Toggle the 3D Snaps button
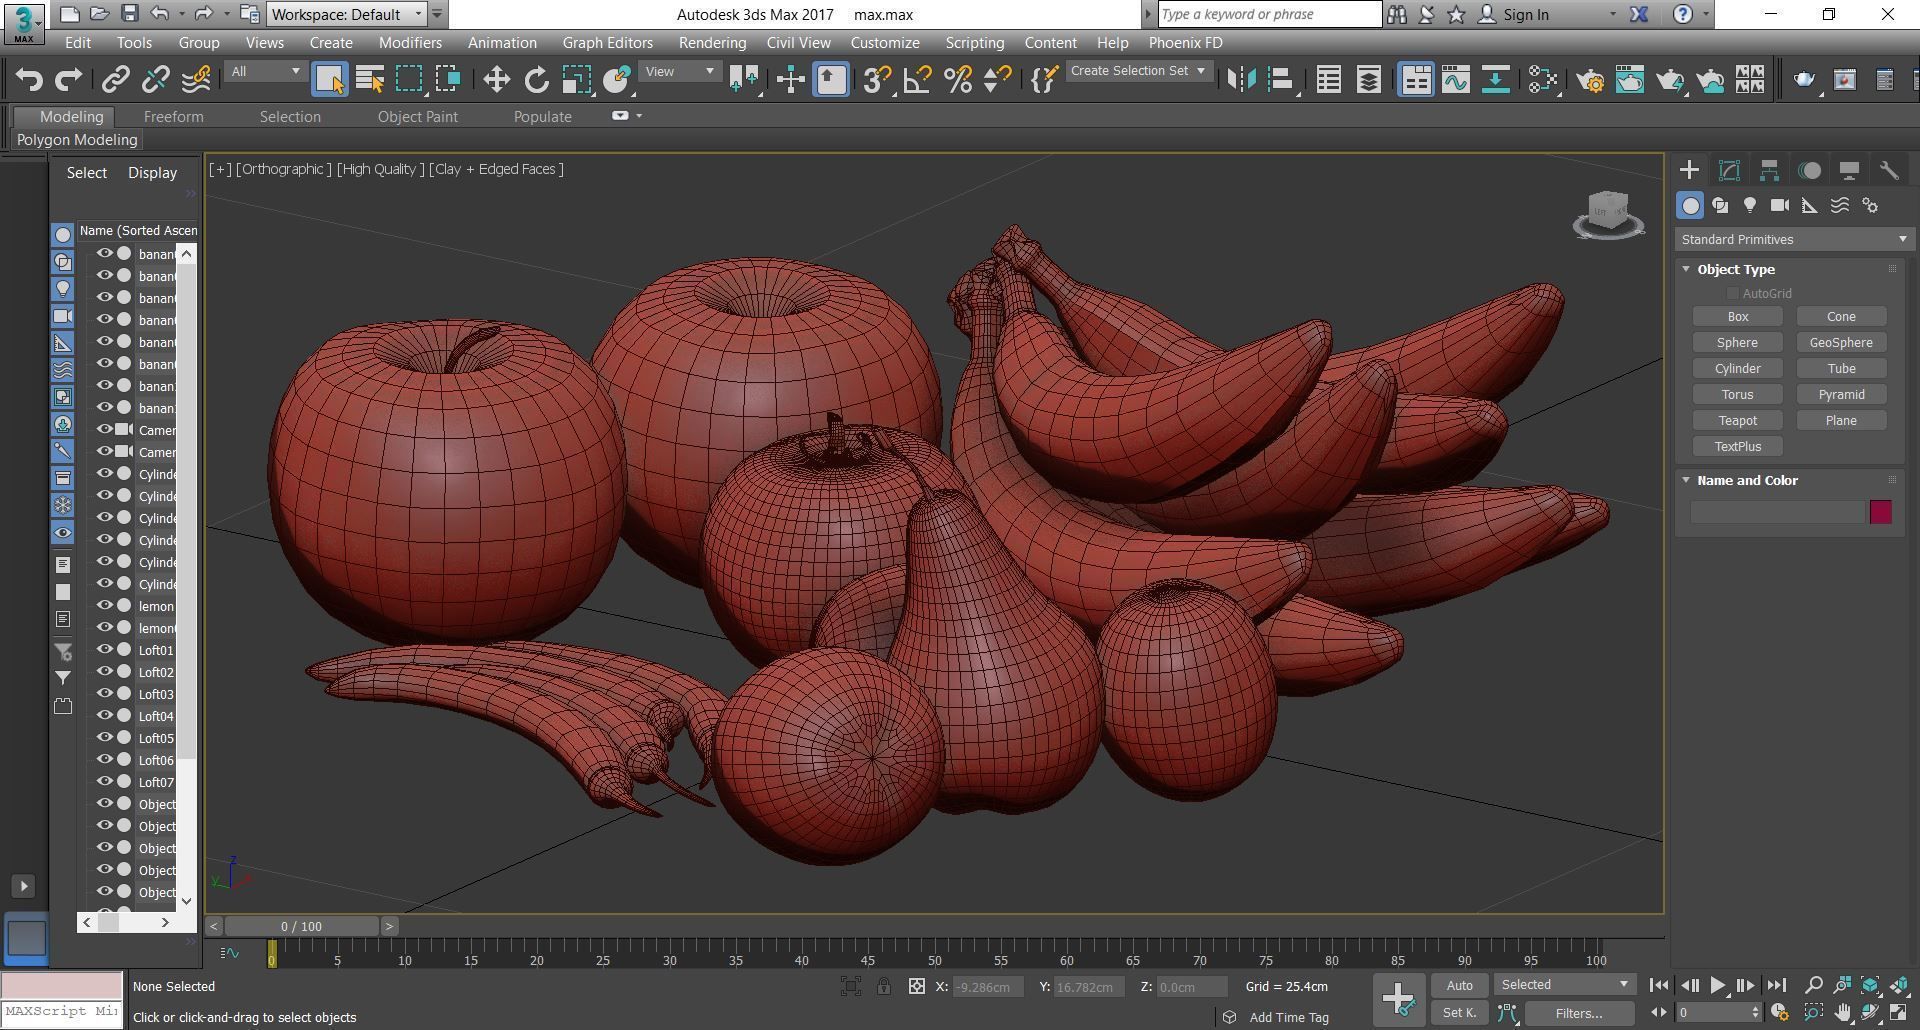 877,79
